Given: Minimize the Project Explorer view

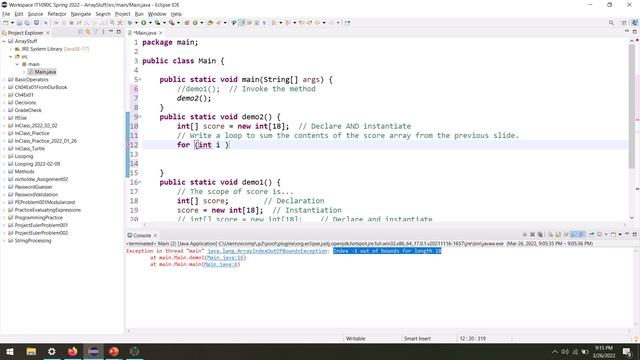Looking at the screenshot, I should tap(111, 32).
